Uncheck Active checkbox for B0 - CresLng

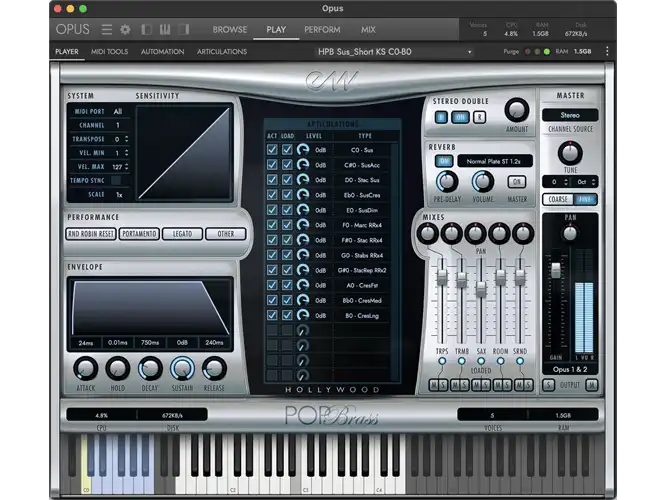(272, 315)
